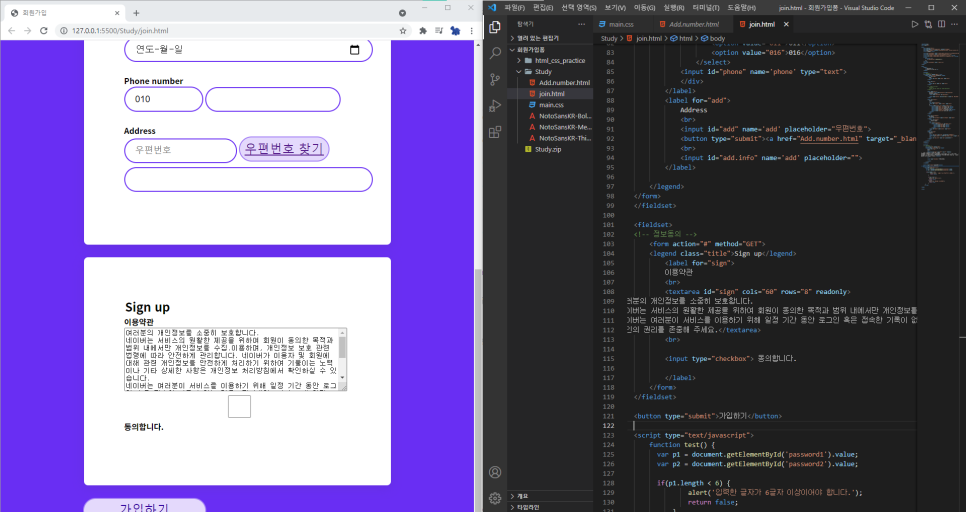
Task: Open the 편집(E) menu
Action: (543, 7)
